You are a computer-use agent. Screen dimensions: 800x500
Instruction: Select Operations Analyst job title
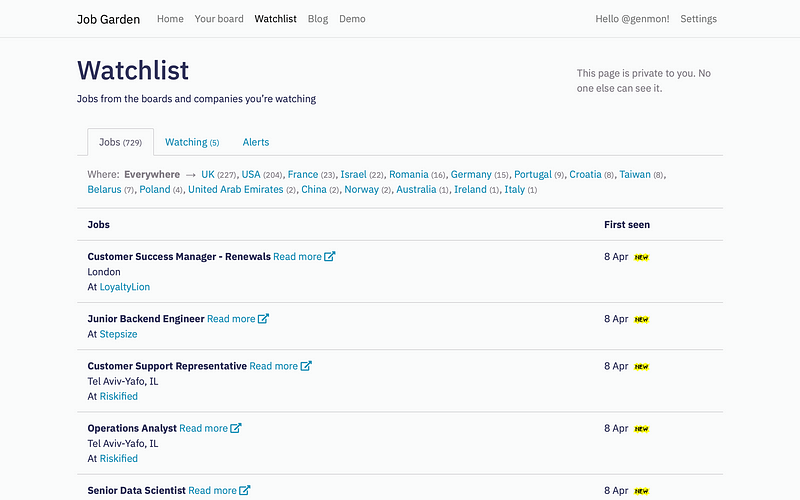pos(132,429)
